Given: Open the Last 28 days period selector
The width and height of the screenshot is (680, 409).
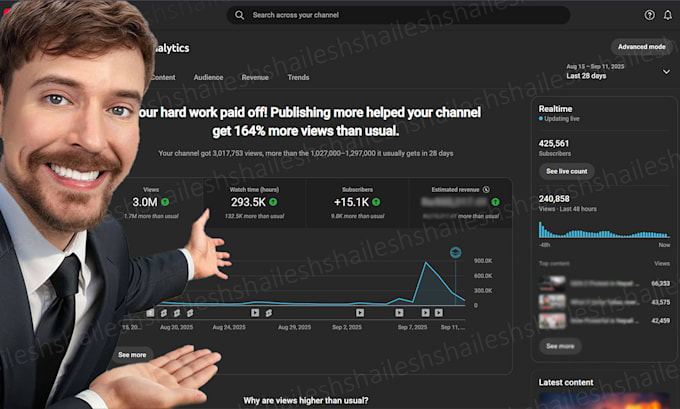Looking at the screenshot, I should coord(618,72).
